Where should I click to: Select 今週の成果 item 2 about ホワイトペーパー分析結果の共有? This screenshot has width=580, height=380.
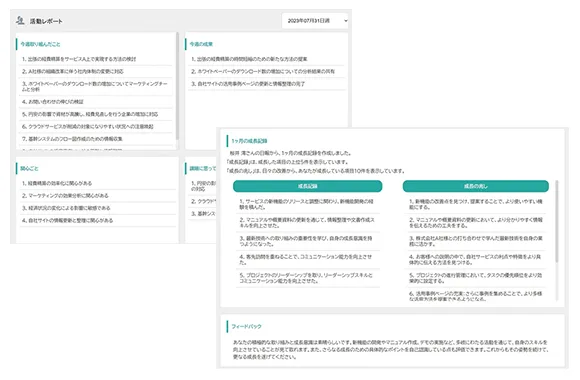(x=266, y=71)
